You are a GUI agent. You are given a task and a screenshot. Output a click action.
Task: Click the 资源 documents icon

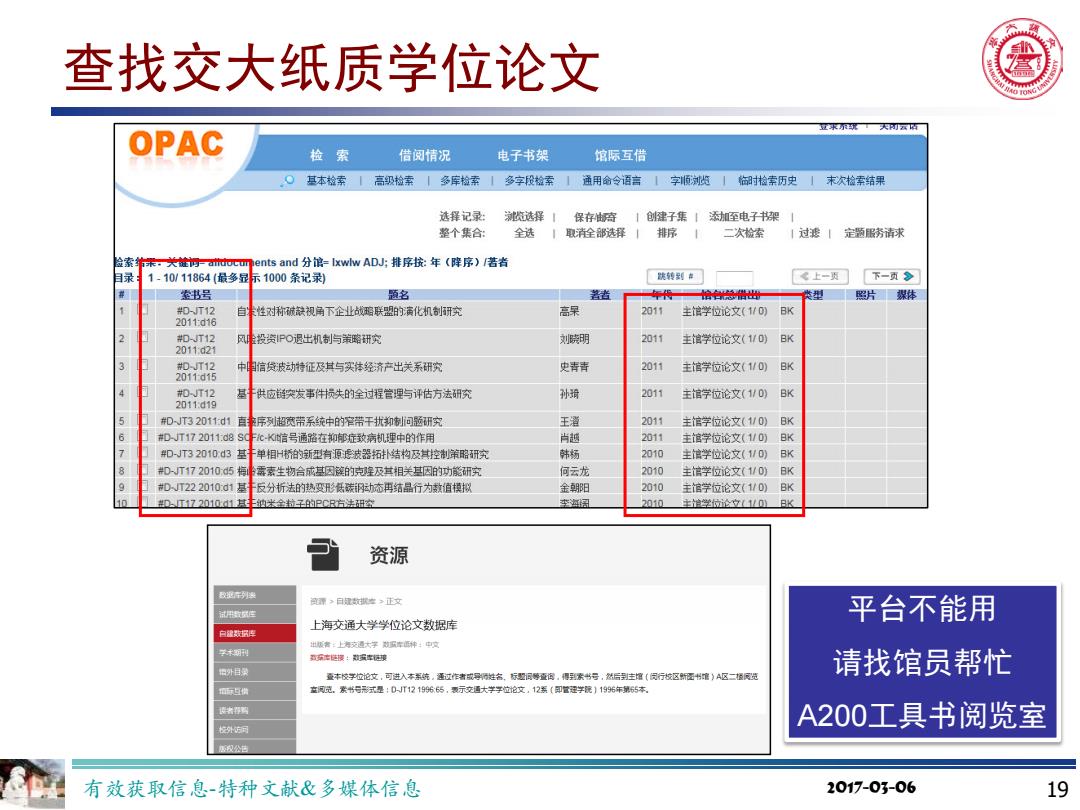click(x=324, y=554)
